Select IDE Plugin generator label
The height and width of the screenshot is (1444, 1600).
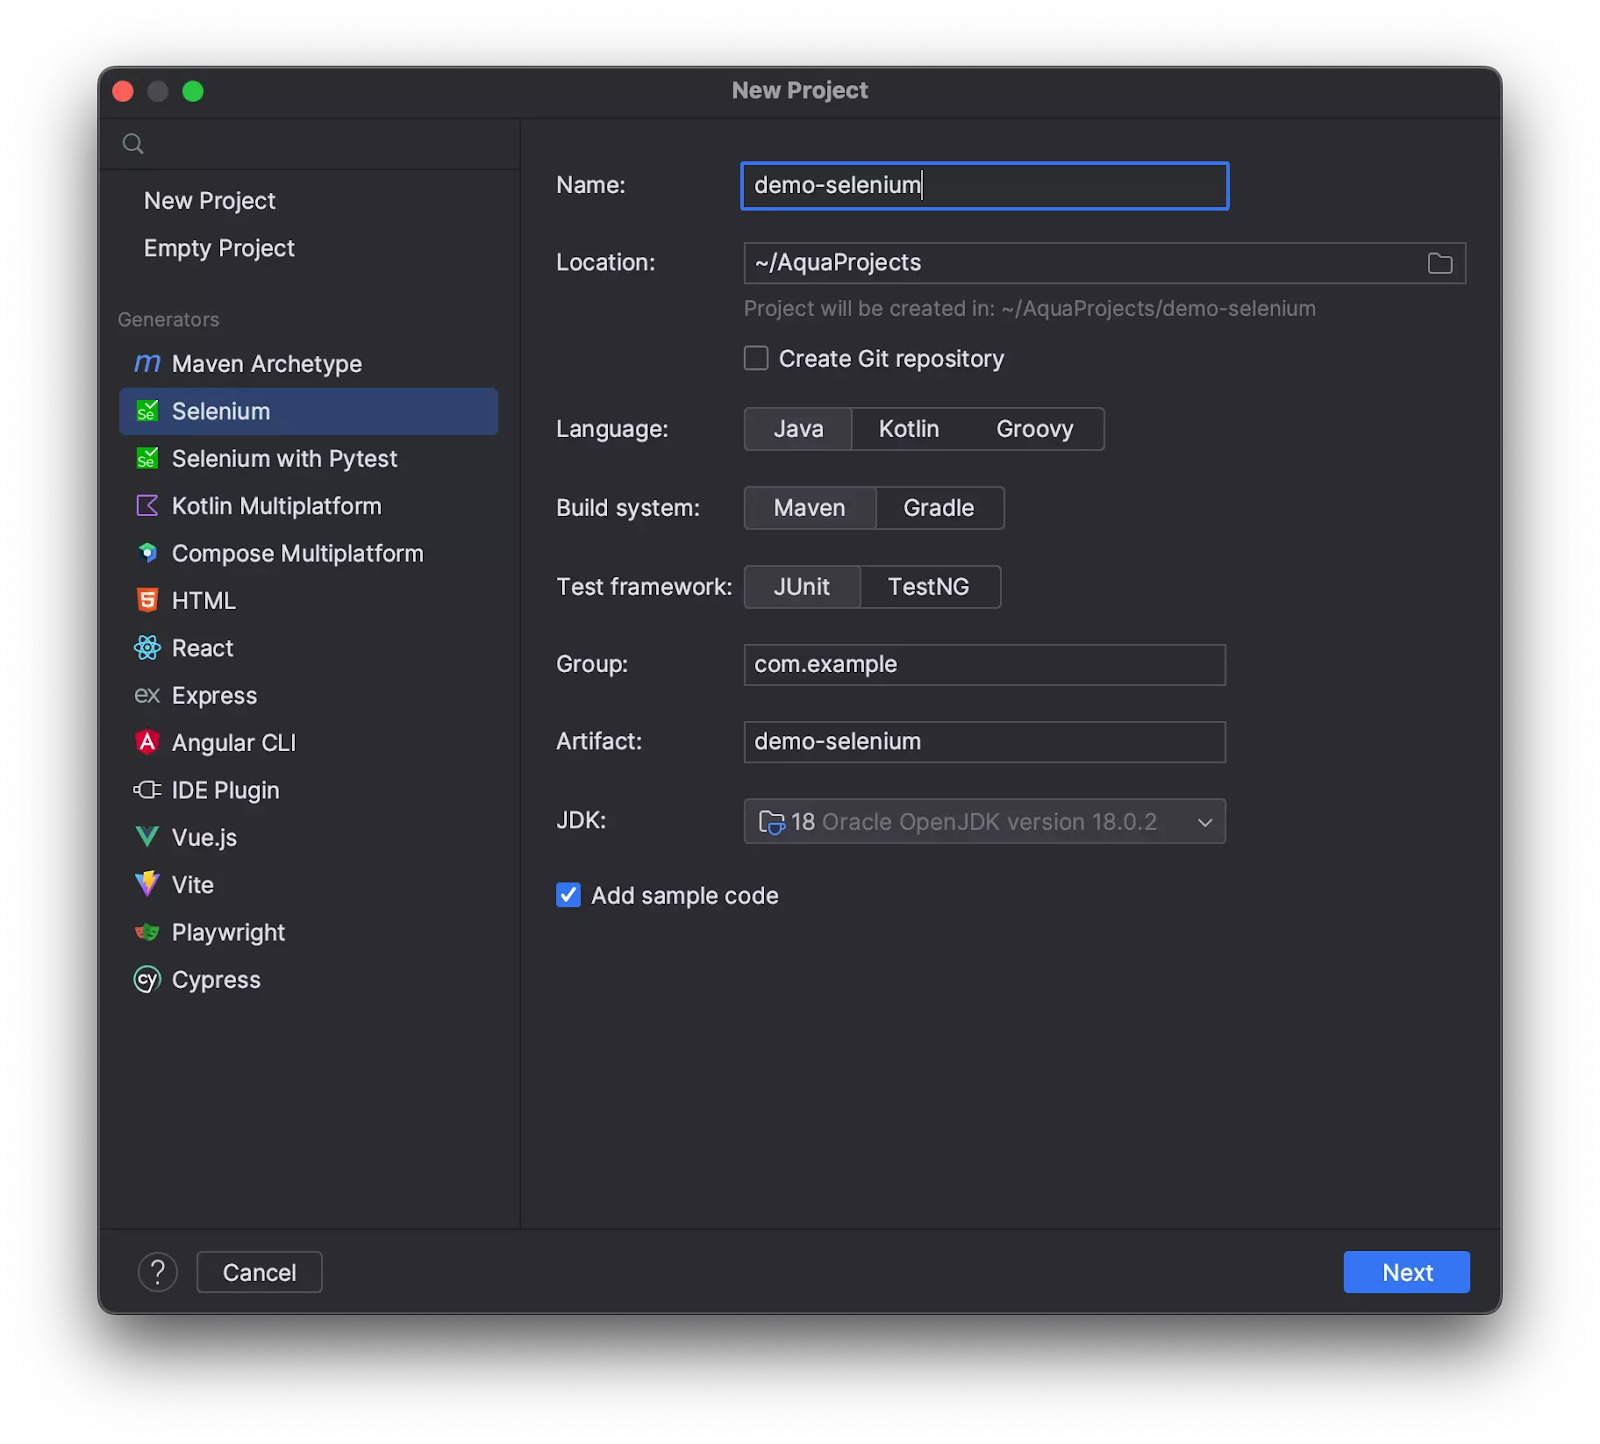226,791
